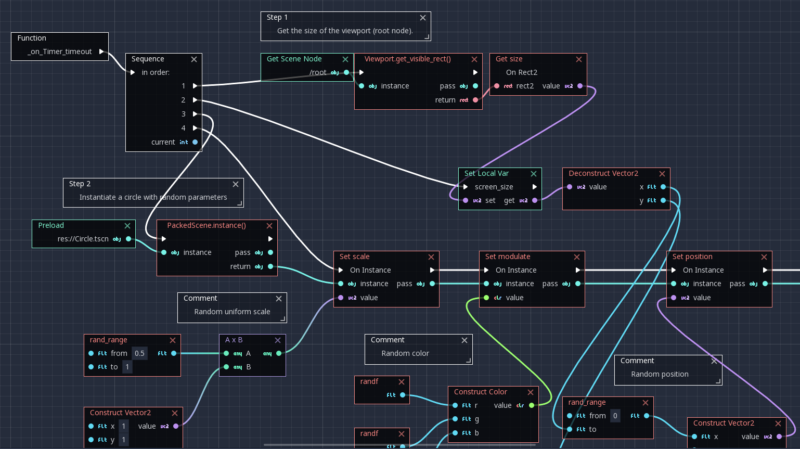
Task: Select the Function _on_Timer_timeout node
Action: tap(58, 45)
